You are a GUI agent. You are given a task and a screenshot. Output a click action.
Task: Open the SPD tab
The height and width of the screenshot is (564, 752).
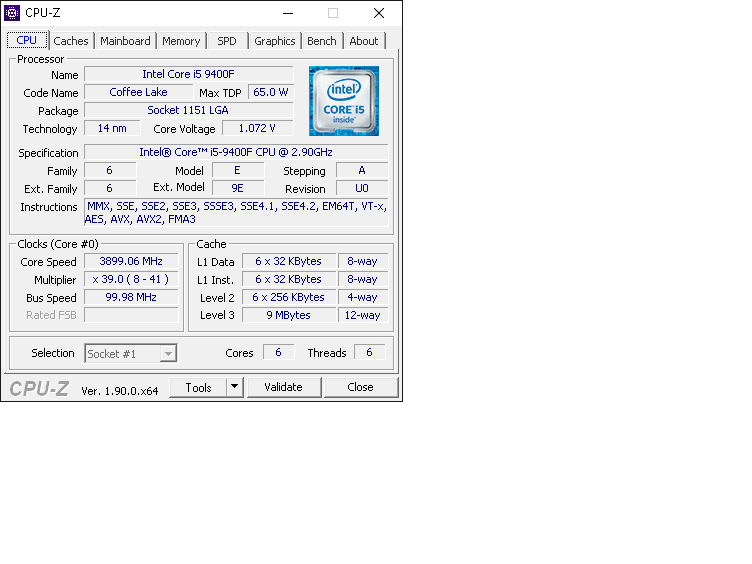coord(227,41)
